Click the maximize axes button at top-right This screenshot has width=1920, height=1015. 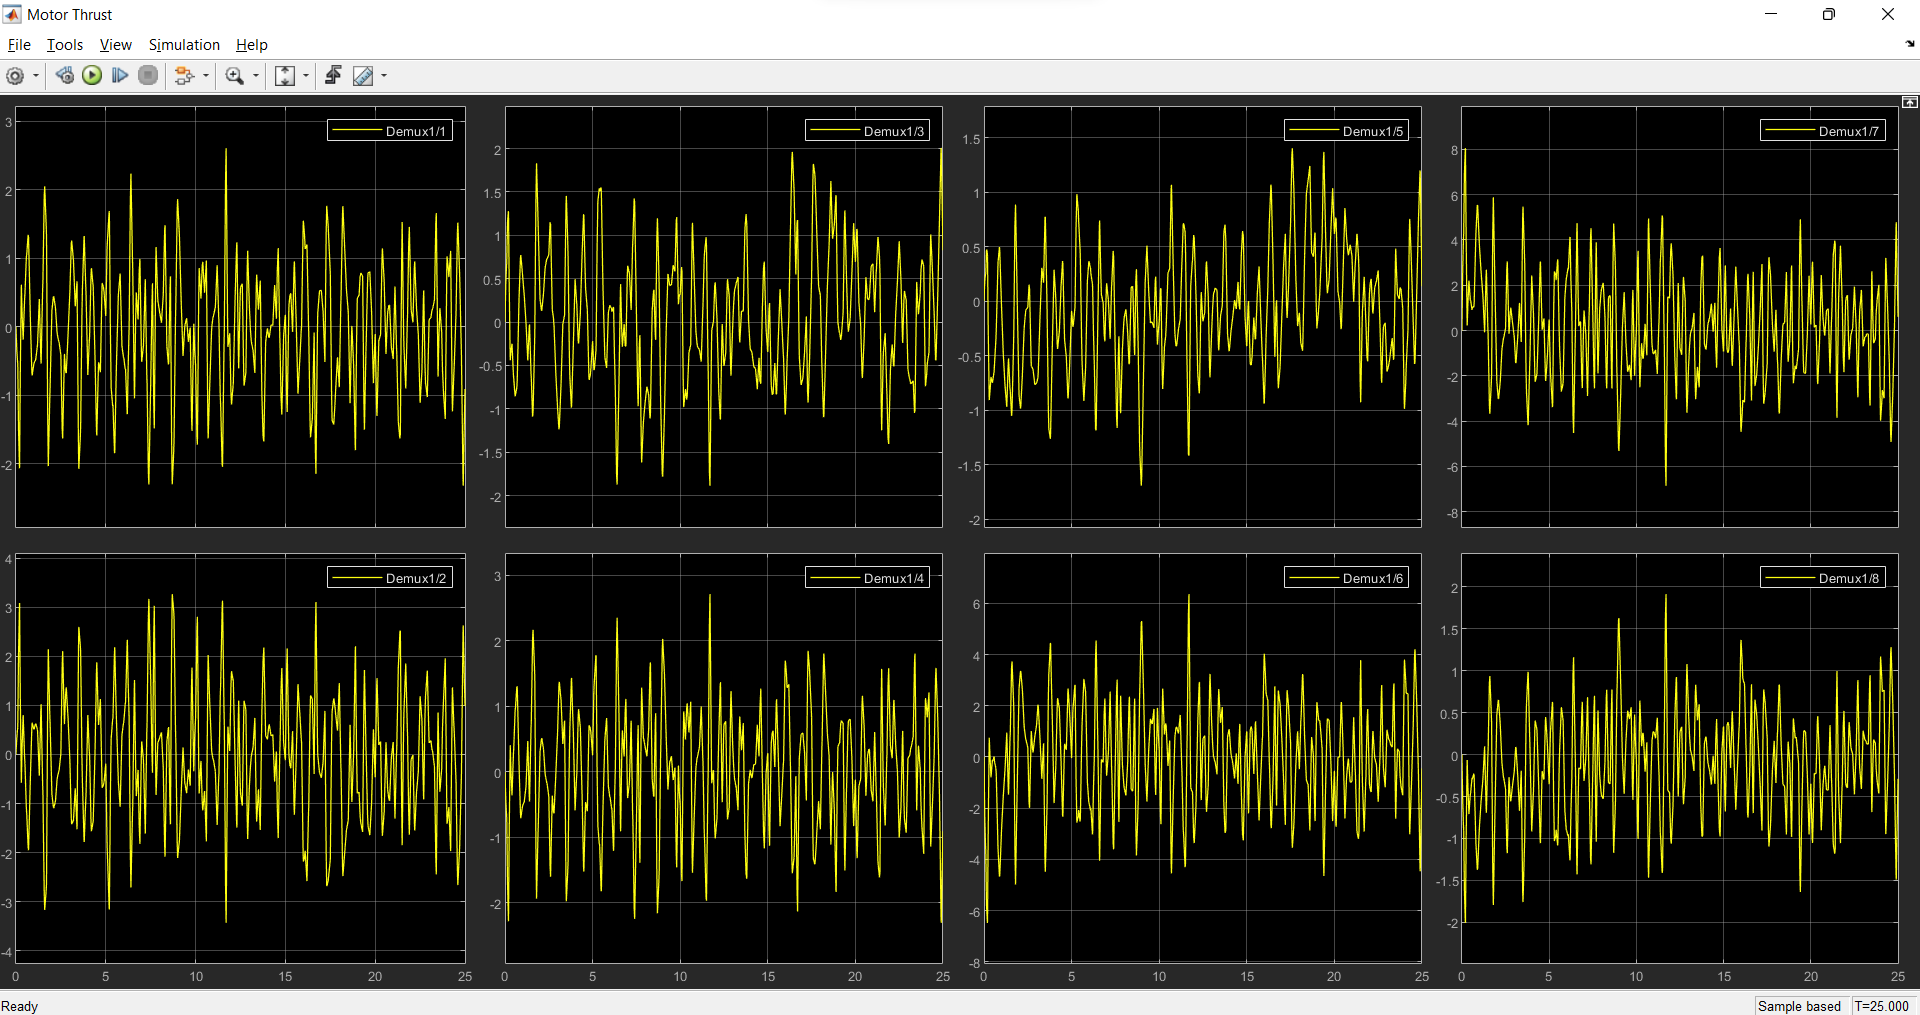1909,102
